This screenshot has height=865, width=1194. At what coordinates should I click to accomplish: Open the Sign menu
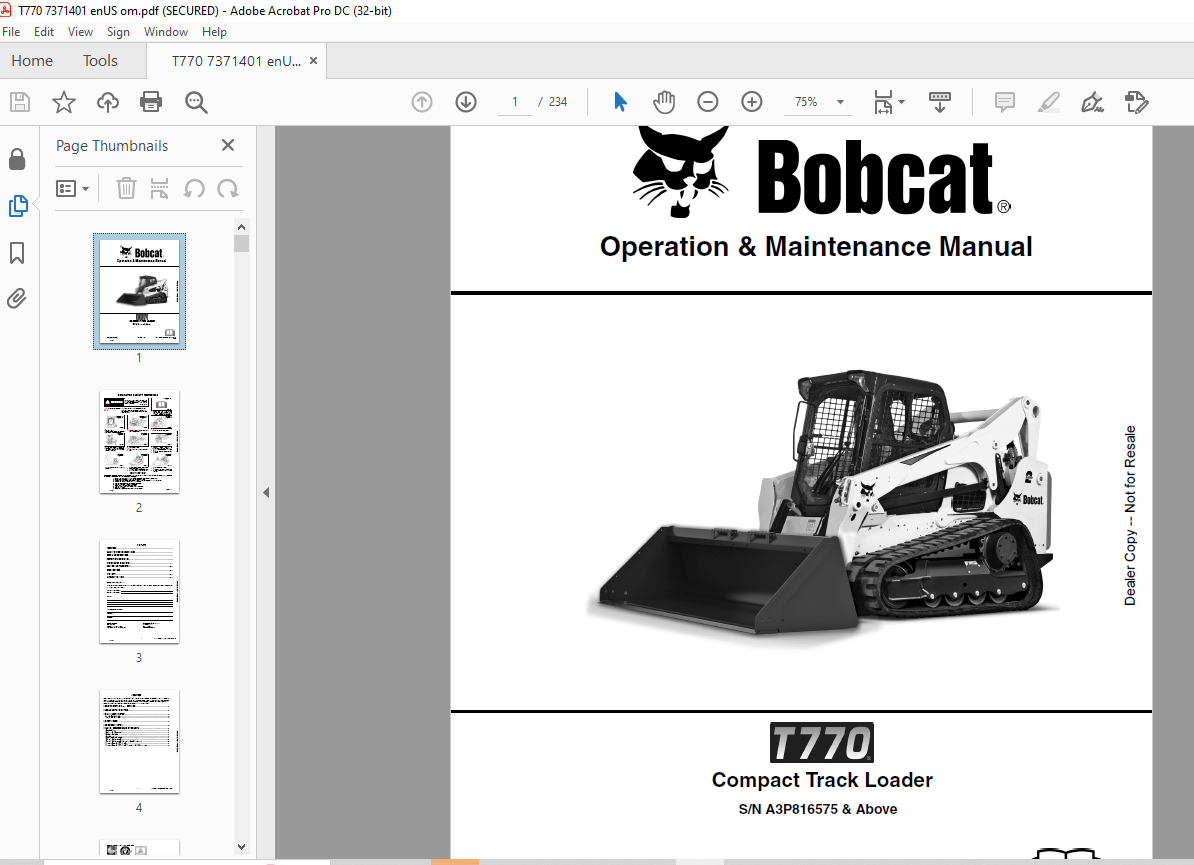click(118, 32)
